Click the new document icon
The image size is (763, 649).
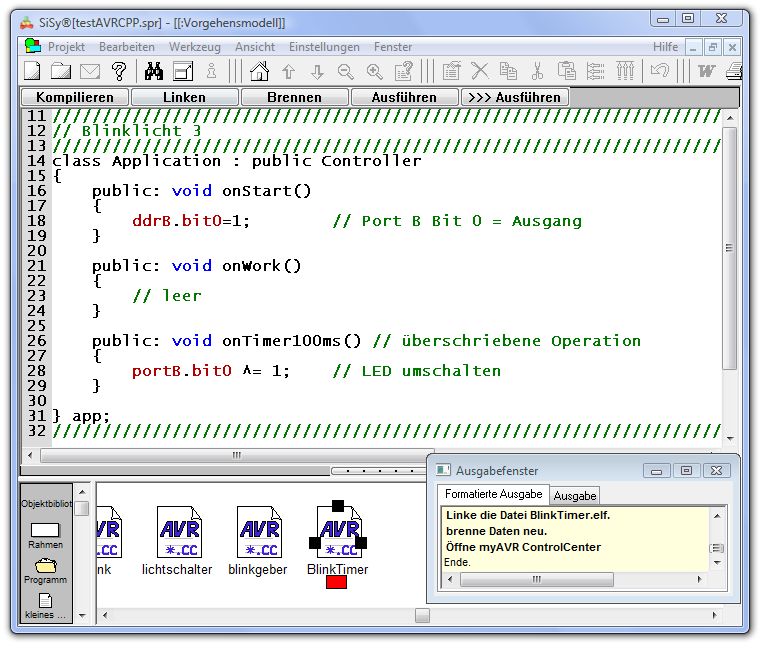pos(33,71)
